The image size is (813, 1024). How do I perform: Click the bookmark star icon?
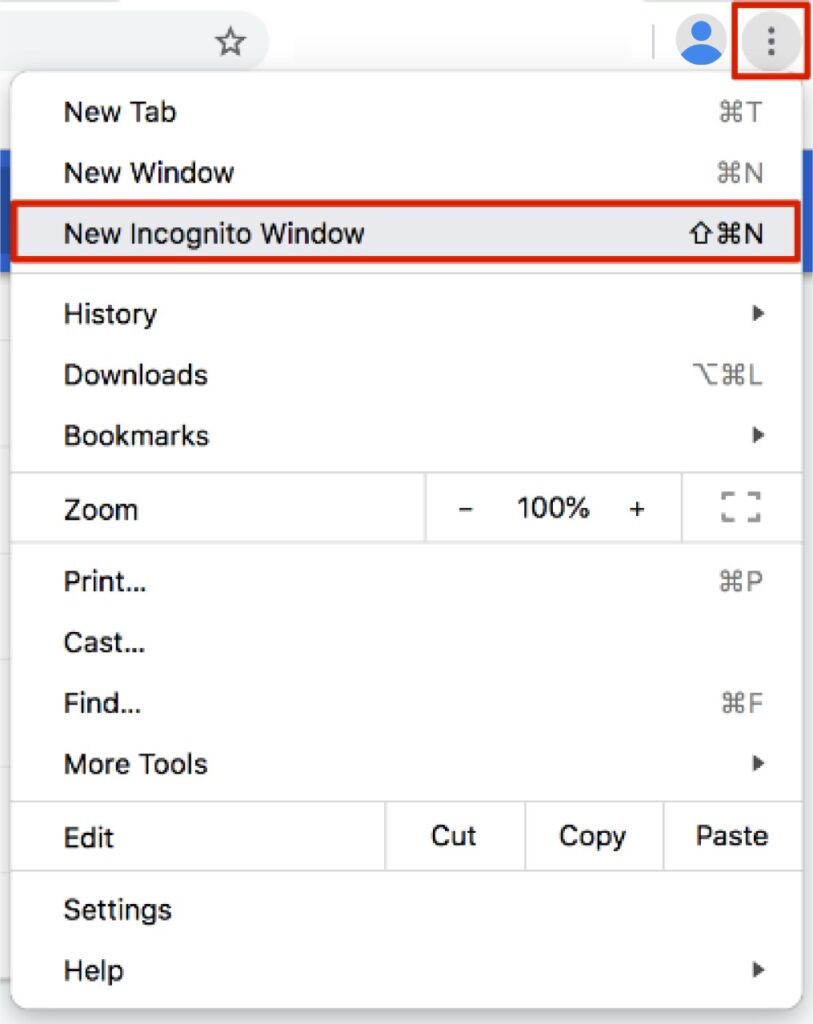click(x=231, y=42)
